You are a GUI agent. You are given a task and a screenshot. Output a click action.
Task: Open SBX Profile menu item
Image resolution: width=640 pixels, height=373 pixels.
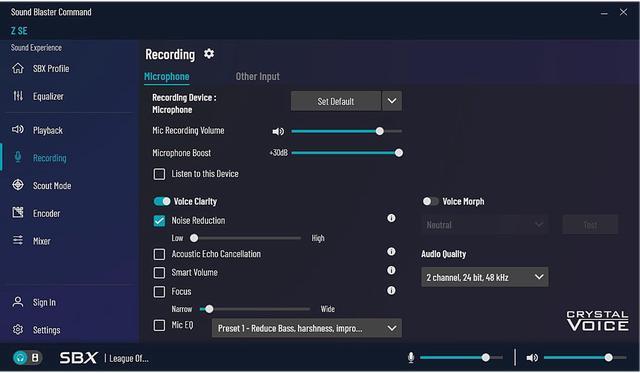pos(51,69)
